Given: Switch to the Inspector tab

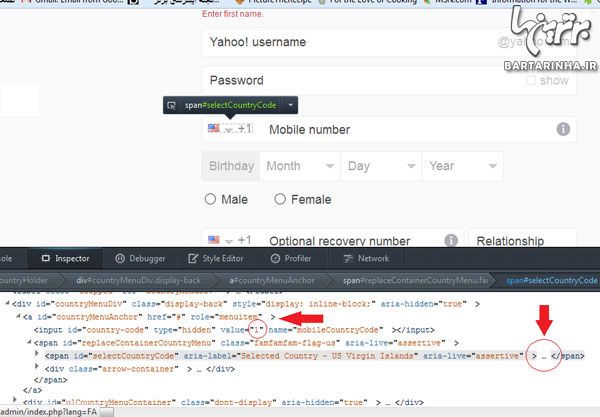Looking at the screenshot, I should tap(65, 259).
